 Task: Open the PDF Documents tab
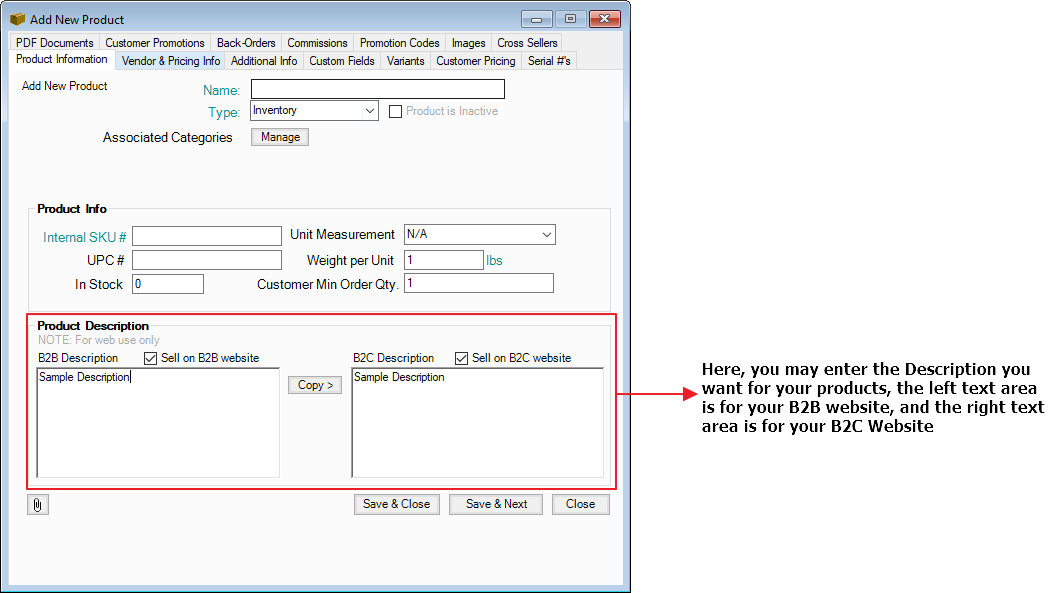coord(55,43)
